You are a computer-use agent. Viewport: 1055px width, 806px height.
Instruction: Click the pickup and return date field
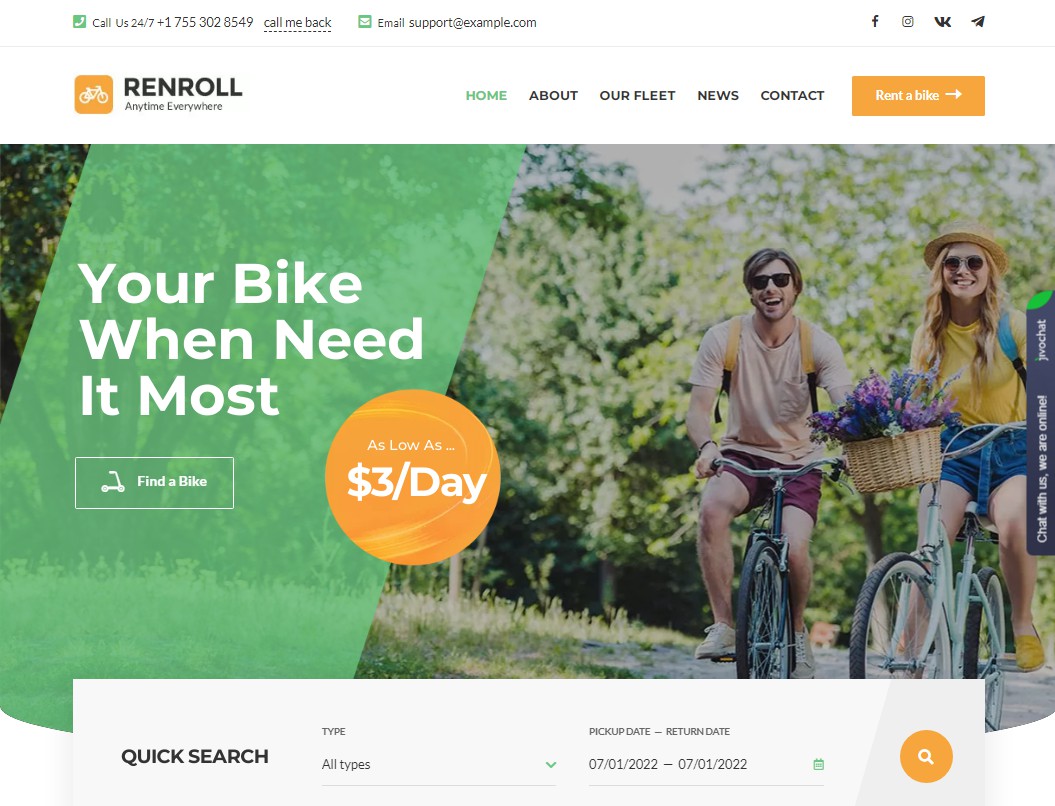tap(706, 764)
